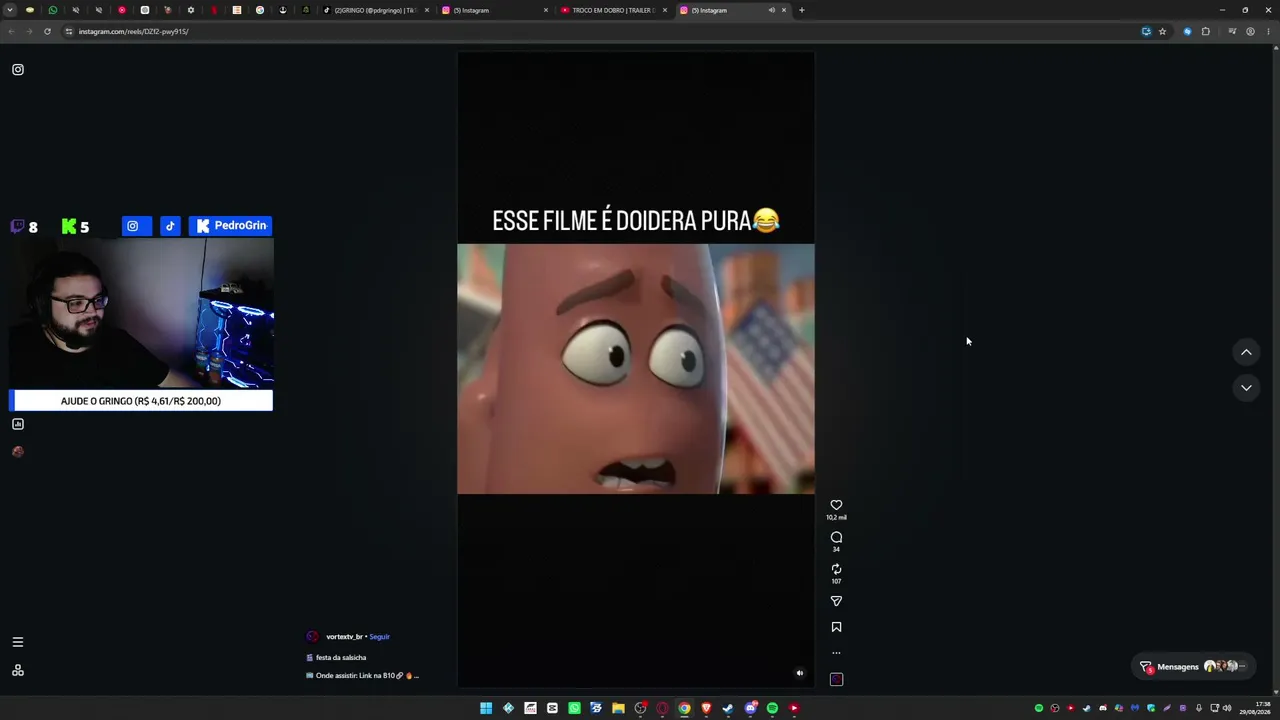Click the install app icon in the address bar
The width and height of the screenshot is (1280, 720).
pyautogui.click(x=1146, y=31)
